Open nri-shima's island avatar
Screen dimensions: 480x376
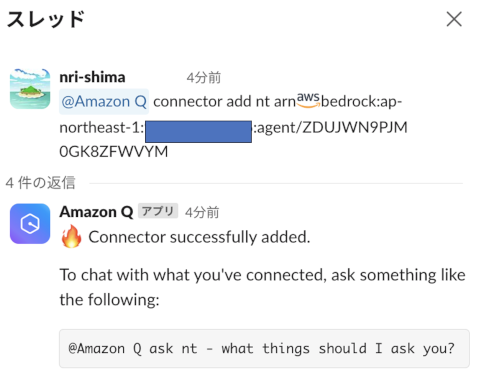(30, 89)
